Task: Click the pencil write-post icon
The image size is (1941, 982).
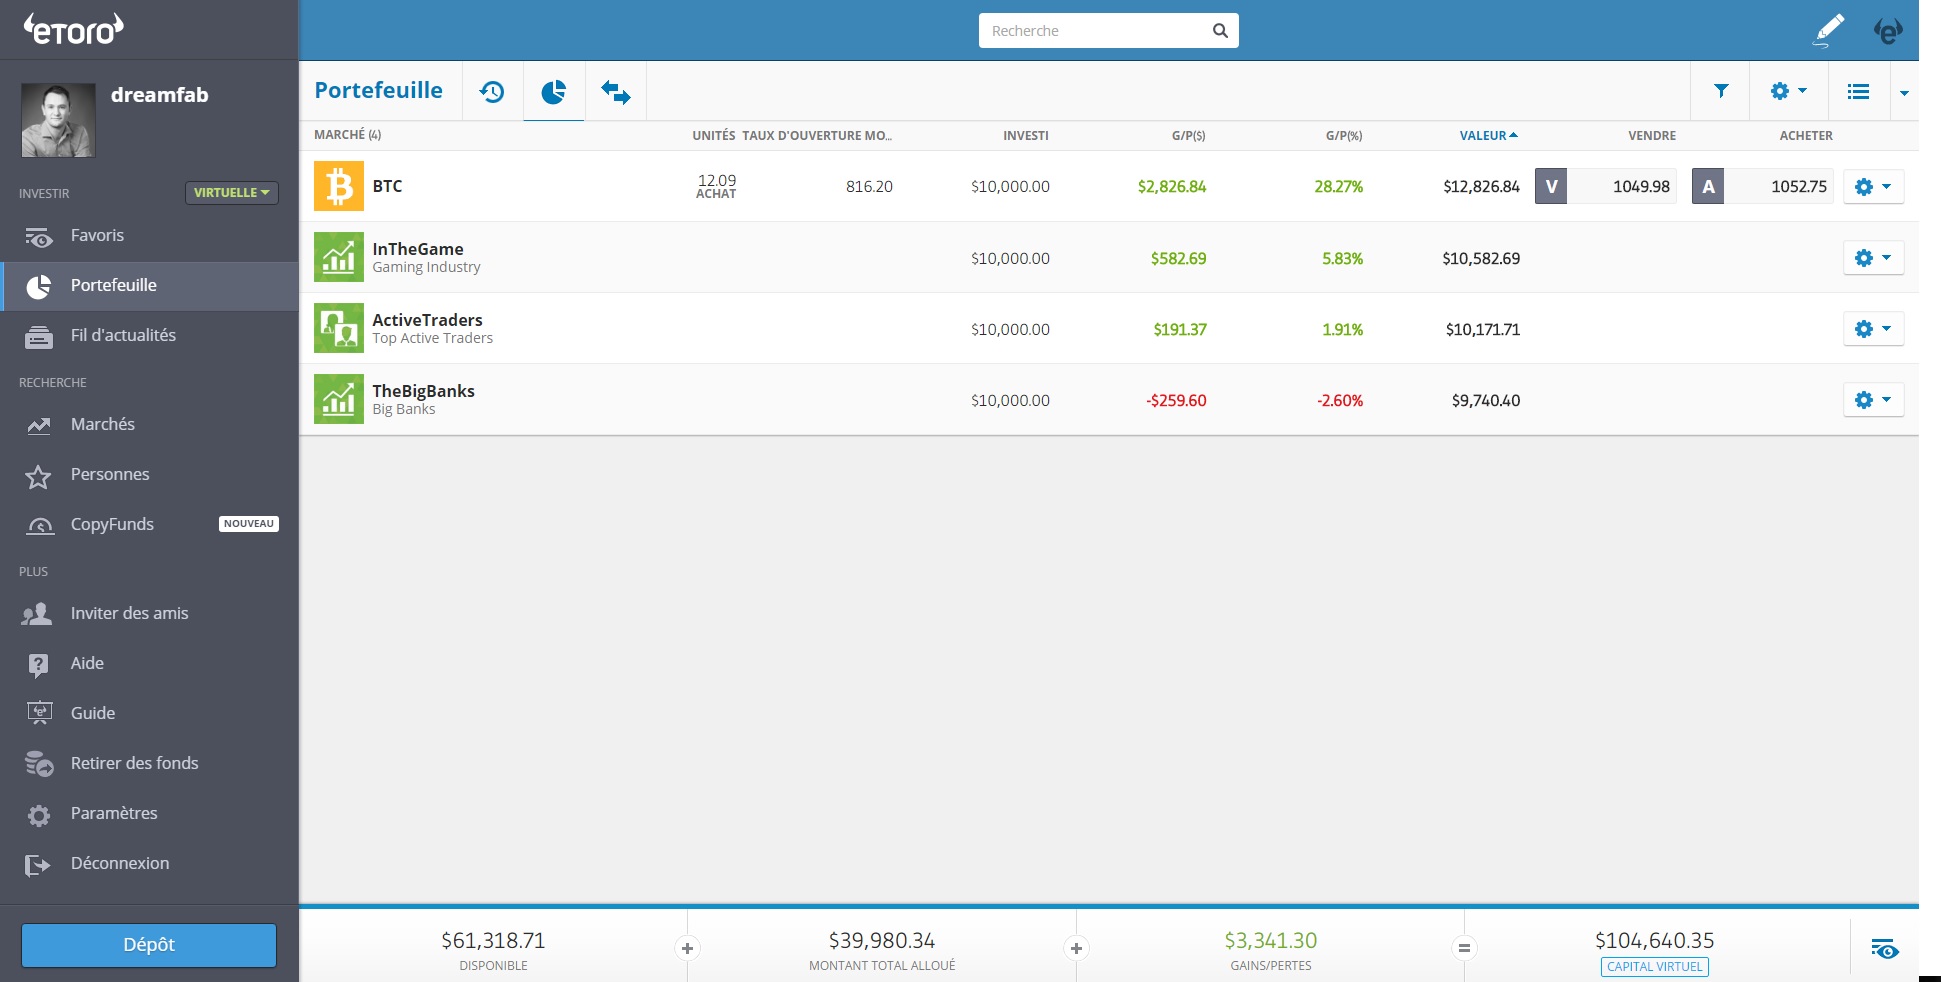Action: pyautogui.click(x=1828, y=30)
